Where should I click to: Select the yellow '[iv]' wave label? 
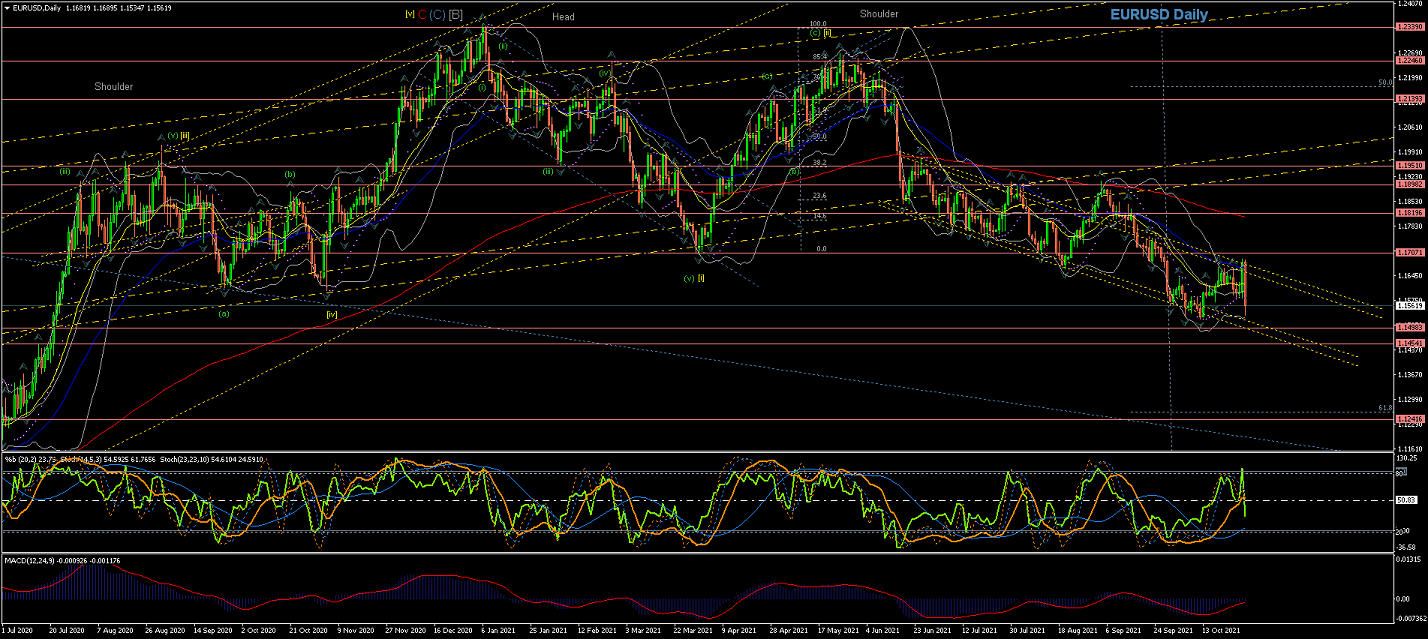331,314
